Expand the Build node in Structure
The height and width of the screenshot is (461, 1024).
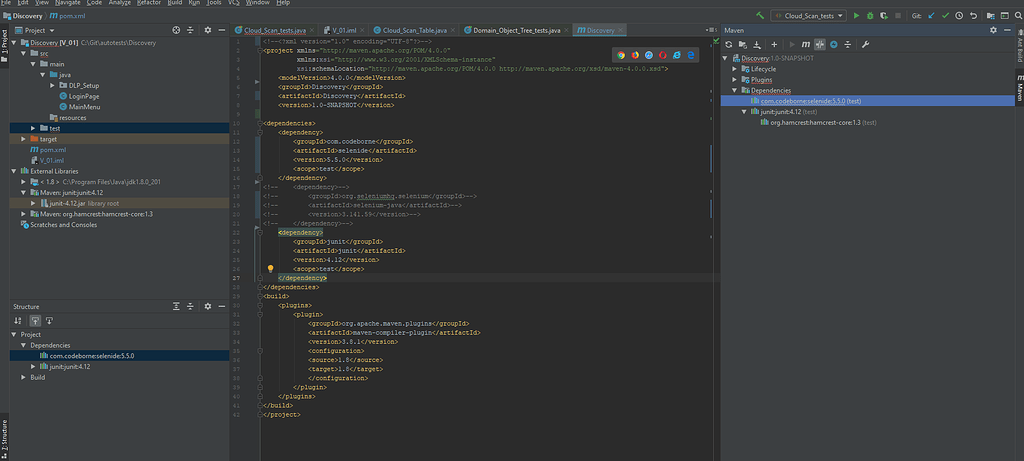click(24, 377)
